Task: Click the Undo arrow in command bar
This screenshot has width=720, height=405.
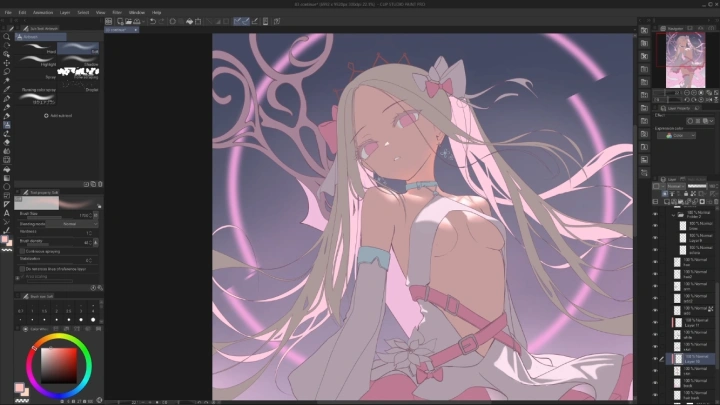Action: tap(153, 21)
